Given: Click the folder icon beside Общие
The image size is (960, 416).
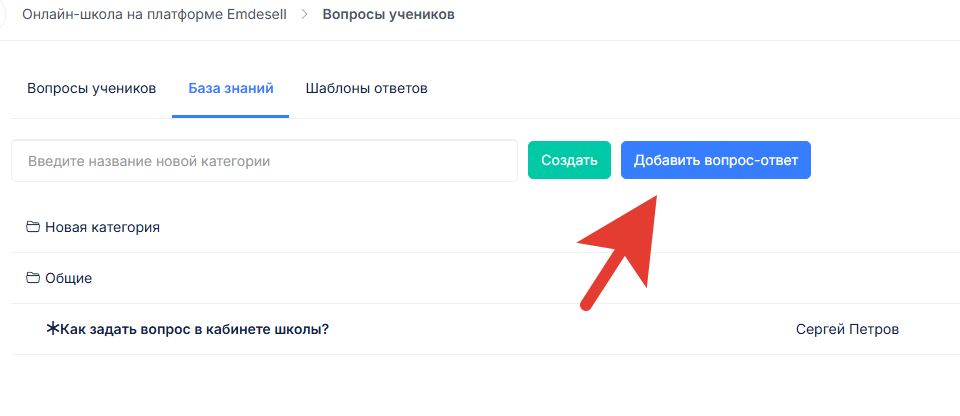Looking at the screenshot, I should [33, 278].
